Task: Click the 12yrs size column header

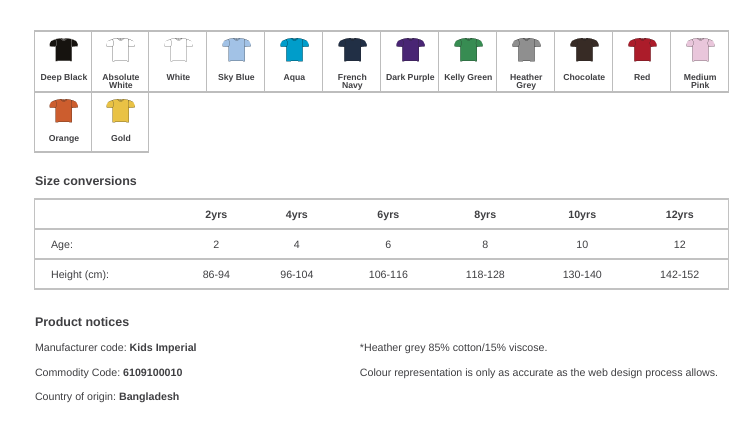Action: [680, 215]
